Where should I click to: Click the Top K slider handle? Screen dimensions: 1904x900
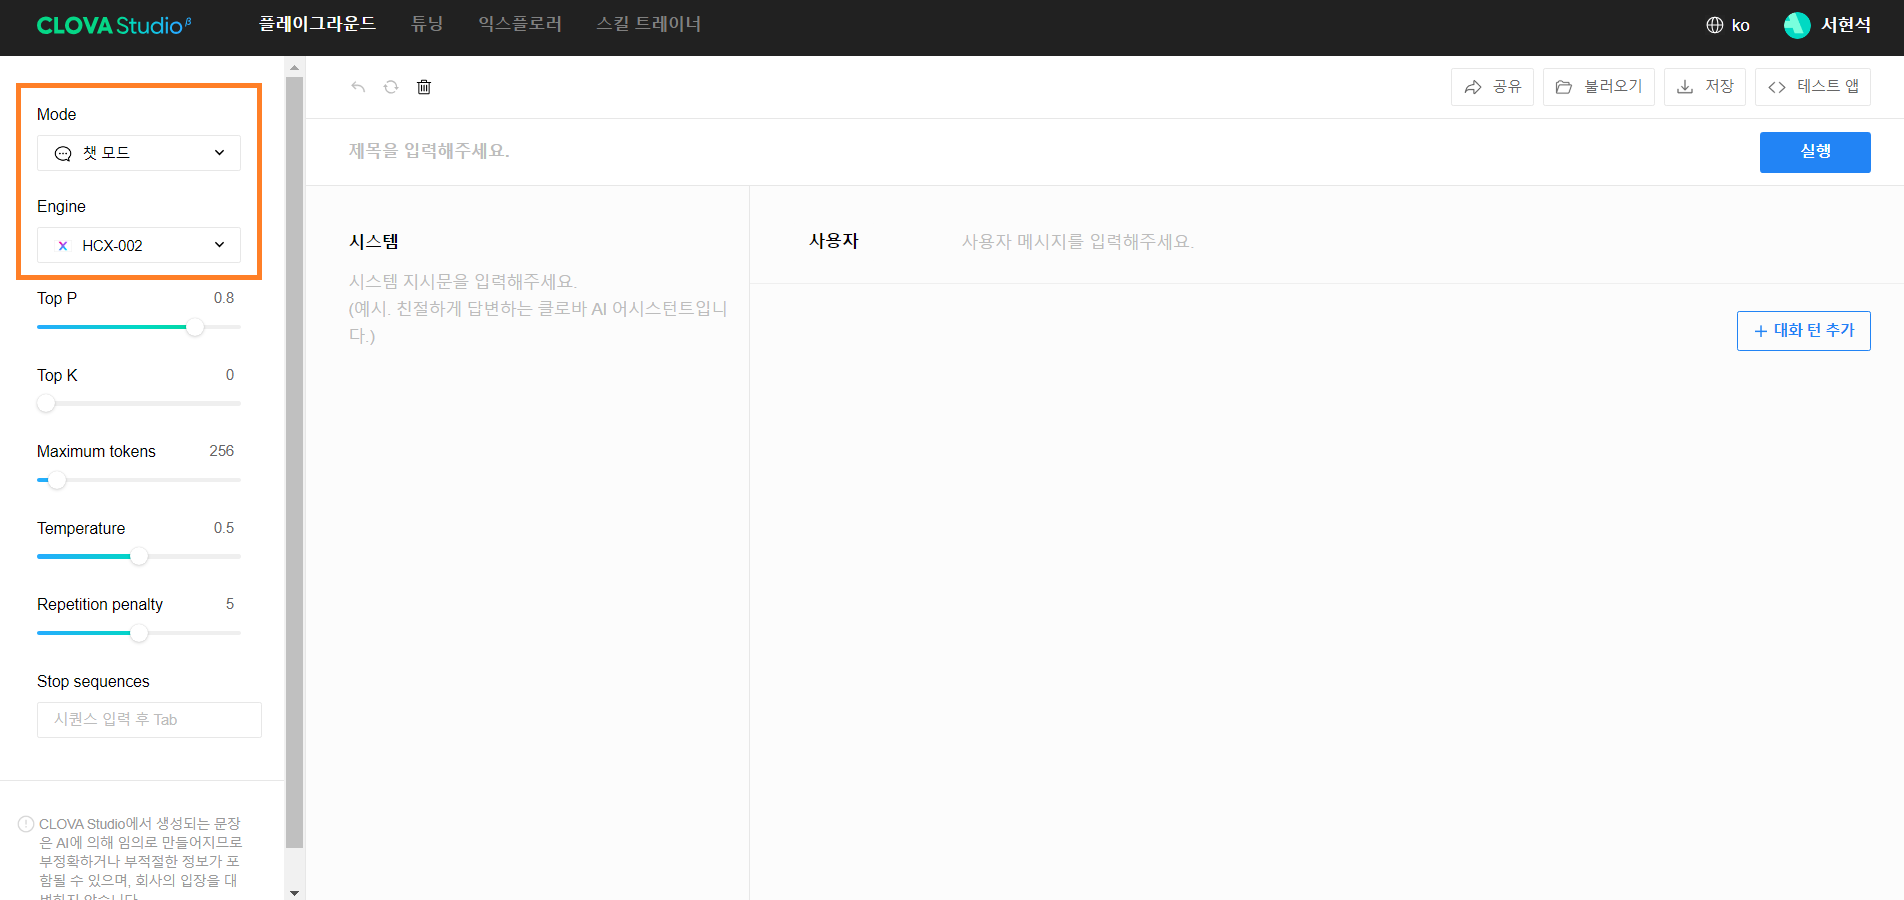tap(46, 403)
